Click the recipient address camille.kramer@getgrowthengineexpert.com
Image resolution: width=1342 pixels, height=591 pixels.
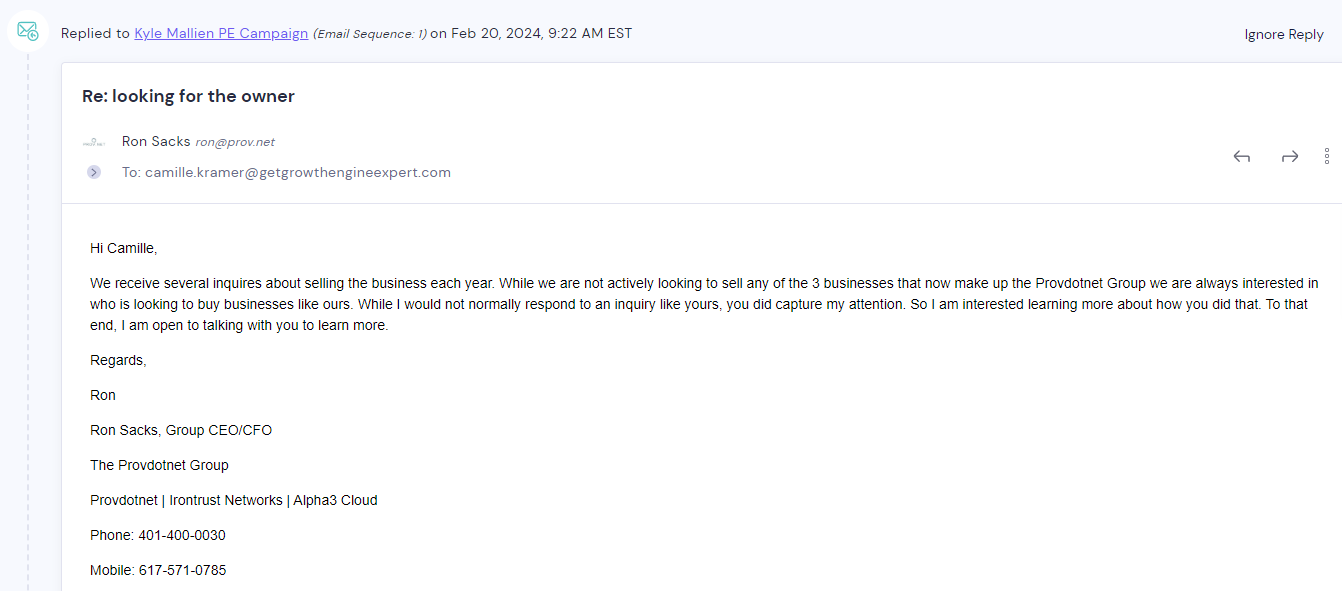[298, 172]
